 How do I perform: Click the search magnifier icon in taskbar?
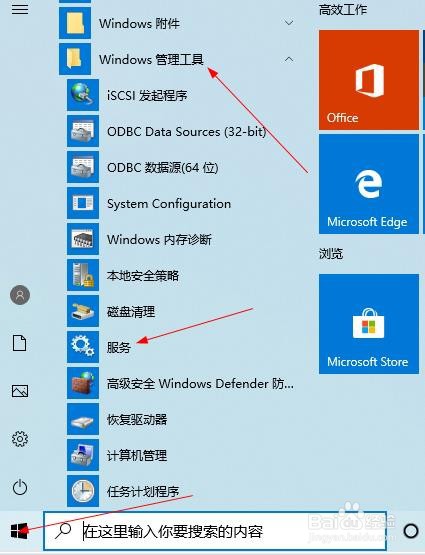tap(64, 531)
